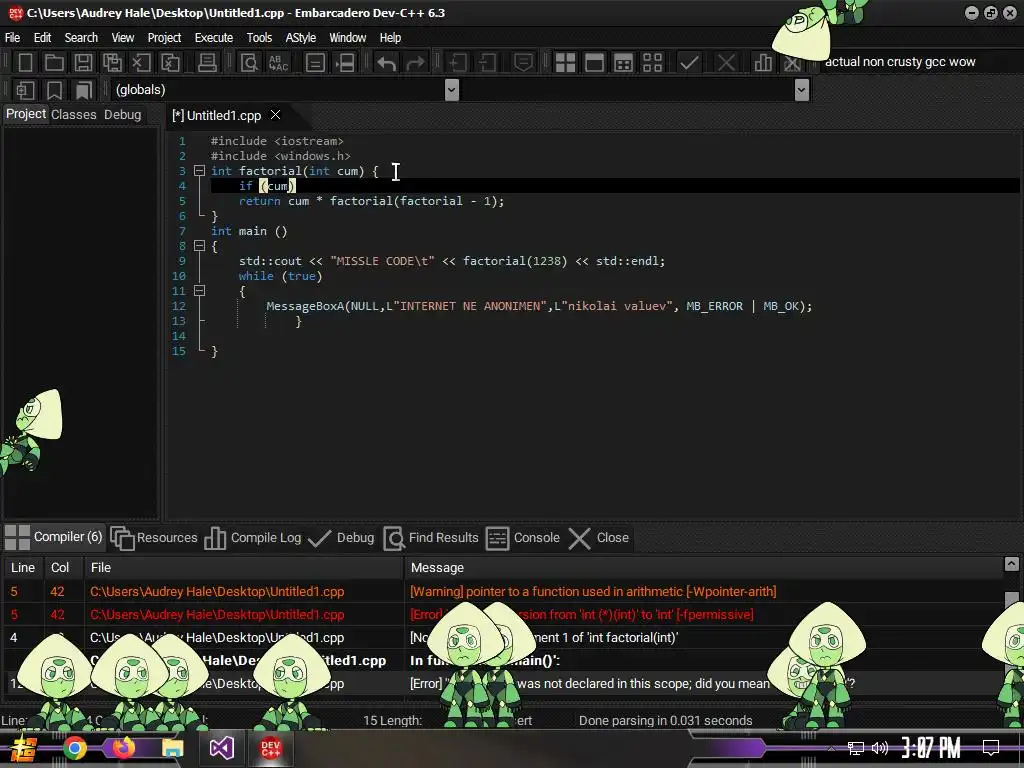Open the bottom panel Debug tab
The width and height of the screenshot is (1024, 768).
(341, 538)
